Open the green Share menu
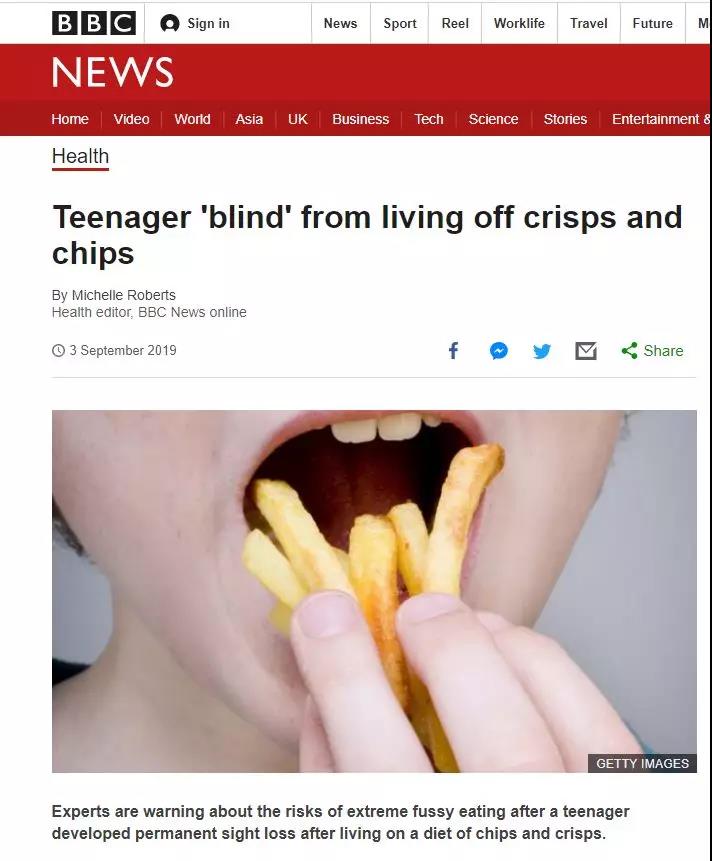This screenshot has width=712, height=861. (x=652, y=350)
